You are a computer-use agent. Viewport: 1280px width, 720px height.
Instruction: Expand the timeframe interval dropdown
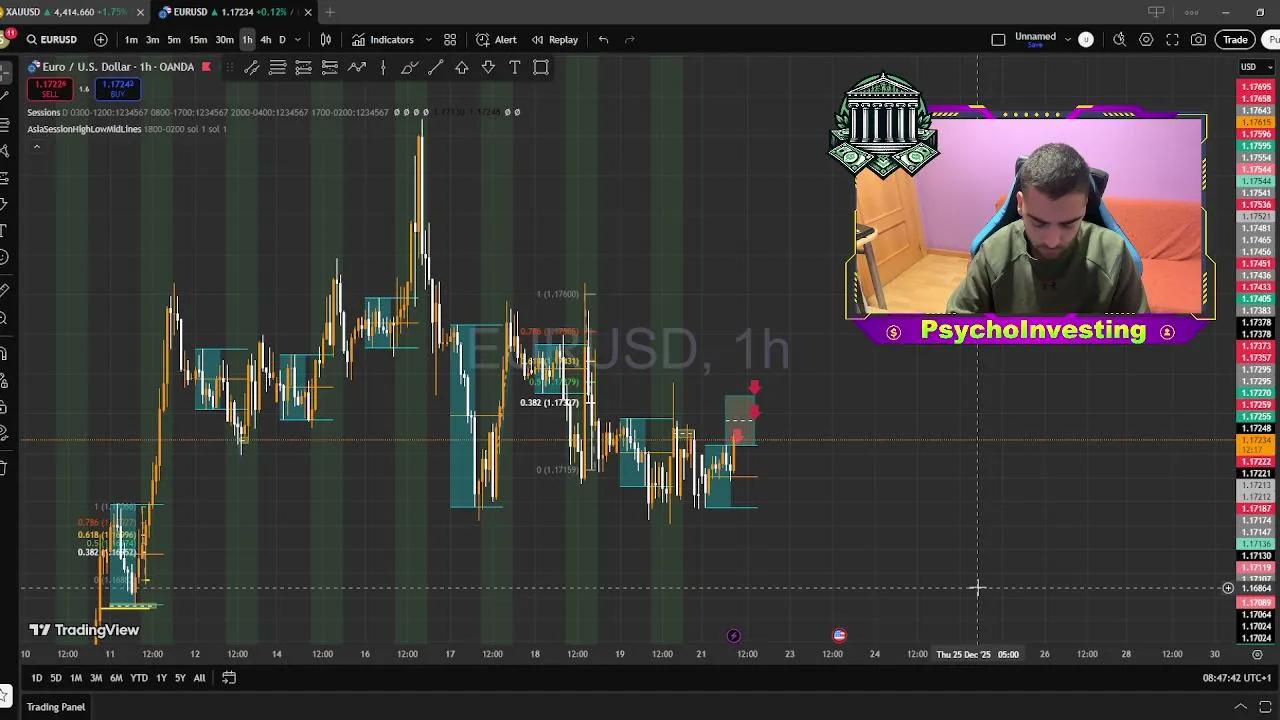(x=297, y=40)
